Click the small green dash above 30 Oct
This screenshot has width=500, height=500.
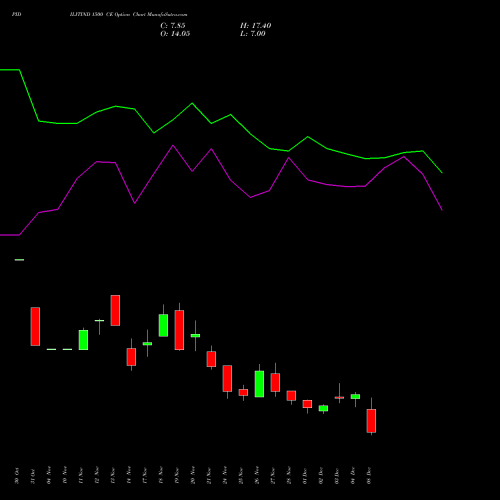(19, 260)
